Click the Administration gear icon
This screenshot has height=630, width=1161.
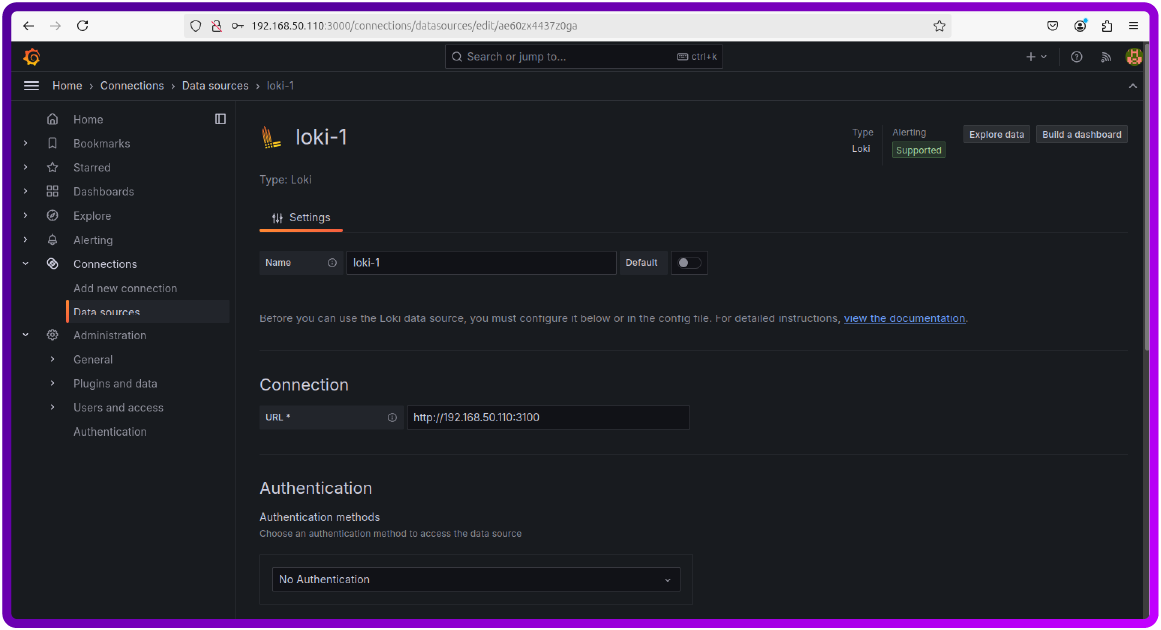52,335
